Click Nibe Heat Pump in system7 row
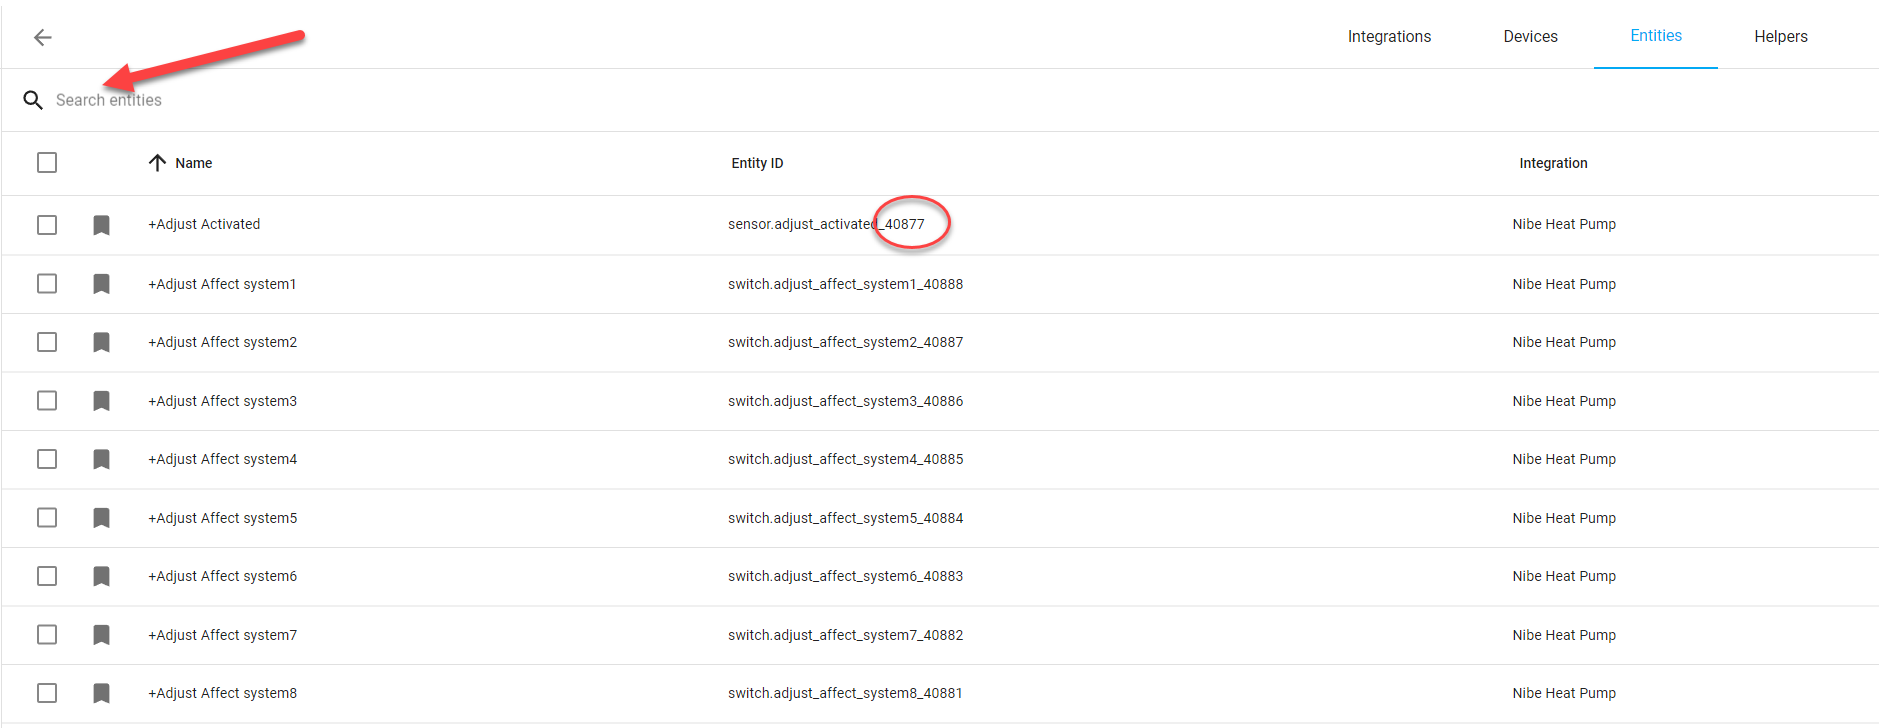Viewport: 1879px width, 728px height. tap(1564, 635)
